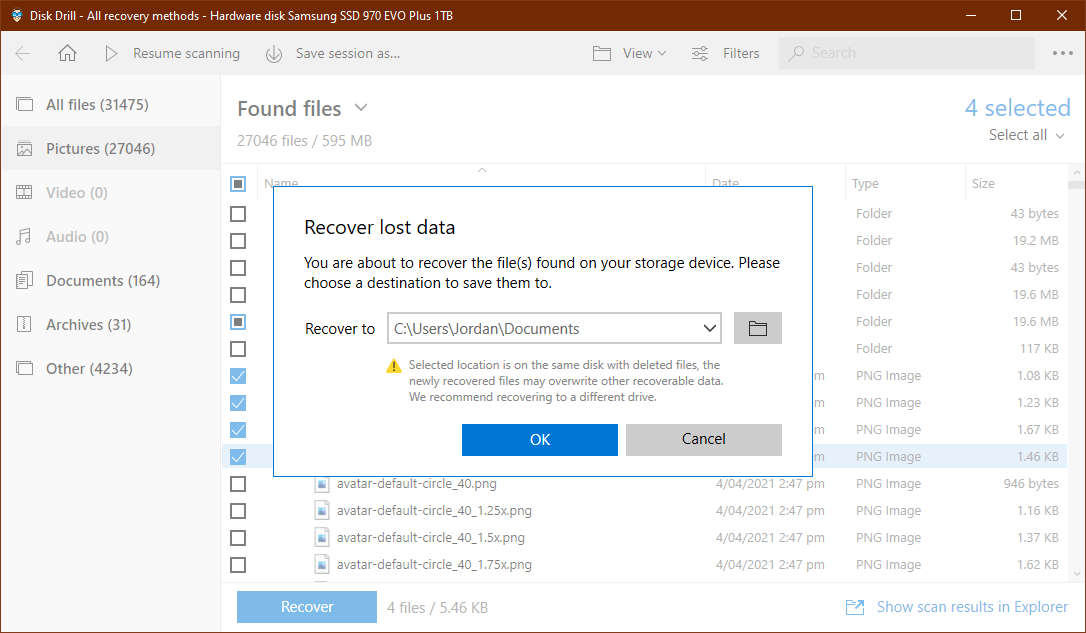Check the avatar-default-circle_40.png checkbox
Screen dimensions: 1086x633
tap(237, 483)
